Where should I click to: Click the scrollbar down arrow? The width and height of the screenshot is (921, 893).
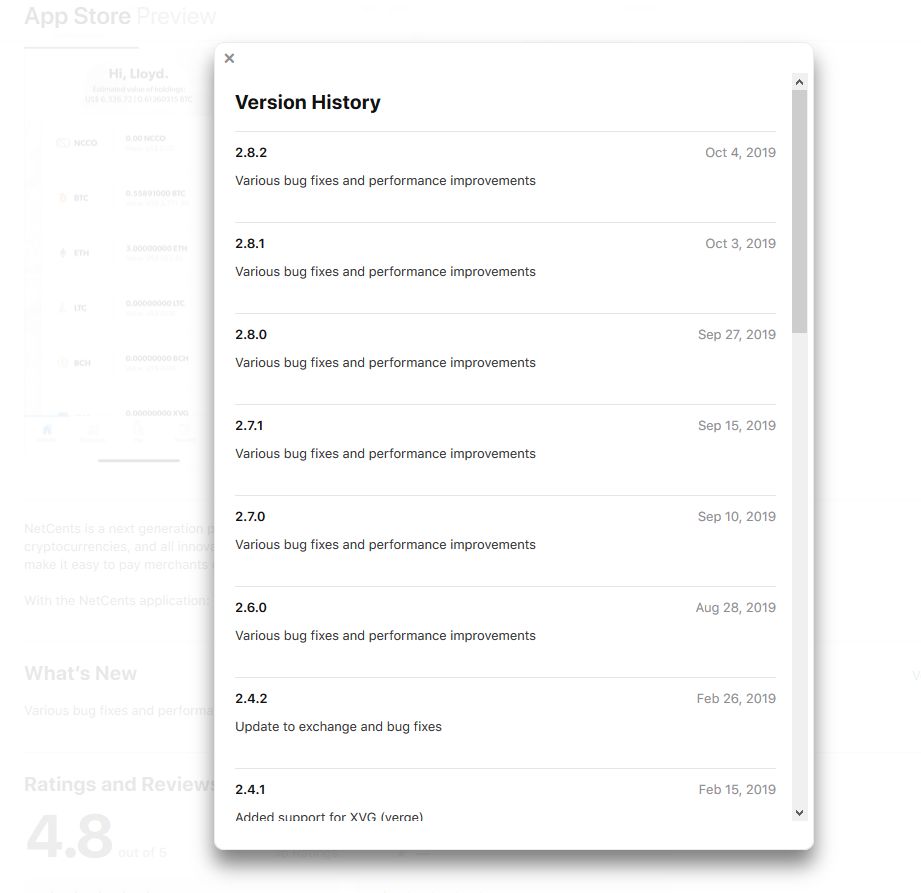[x=798, y=811]
